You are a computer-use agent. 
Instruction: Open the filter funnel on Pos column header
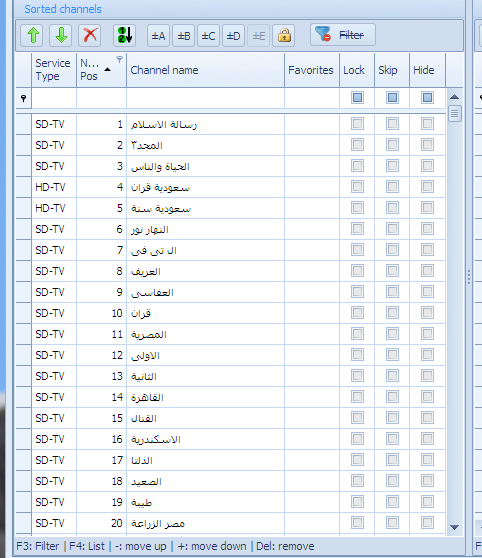pos(119,59)
